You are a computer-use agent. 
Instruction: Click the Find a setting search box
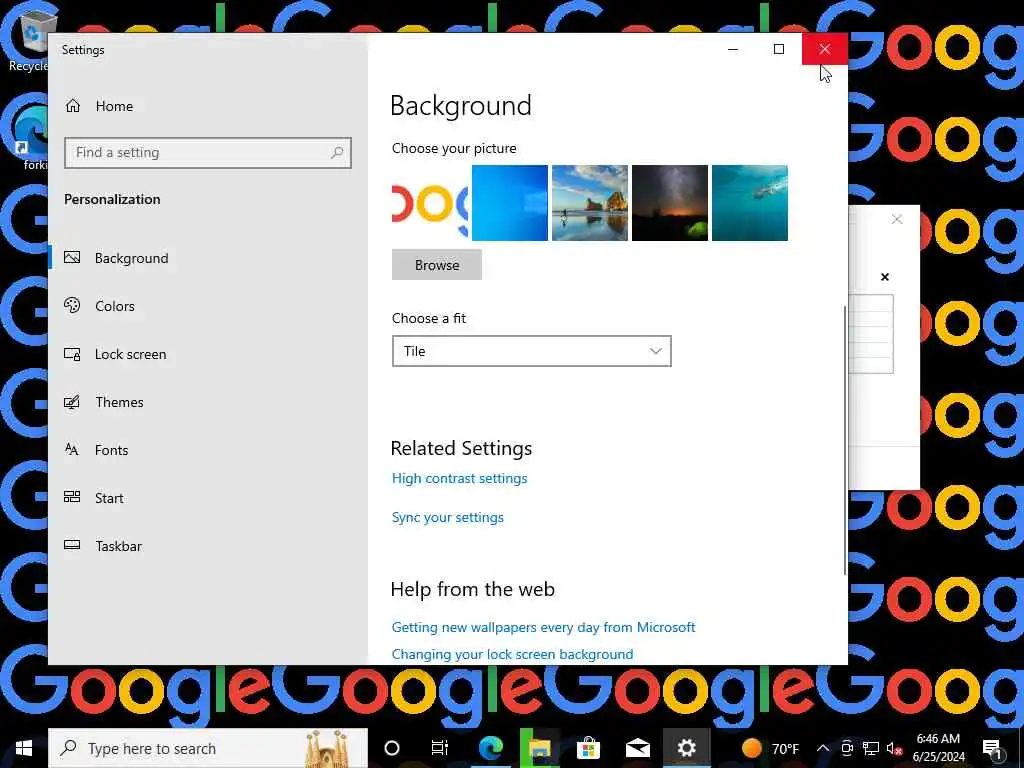(x=208, y=152)
